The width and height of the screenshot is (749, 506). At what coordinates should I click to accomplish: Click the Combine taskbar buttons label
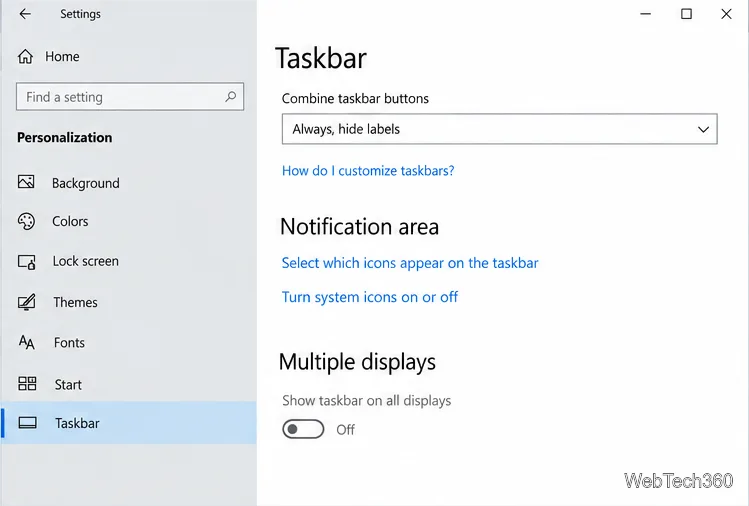coord(355,98)
